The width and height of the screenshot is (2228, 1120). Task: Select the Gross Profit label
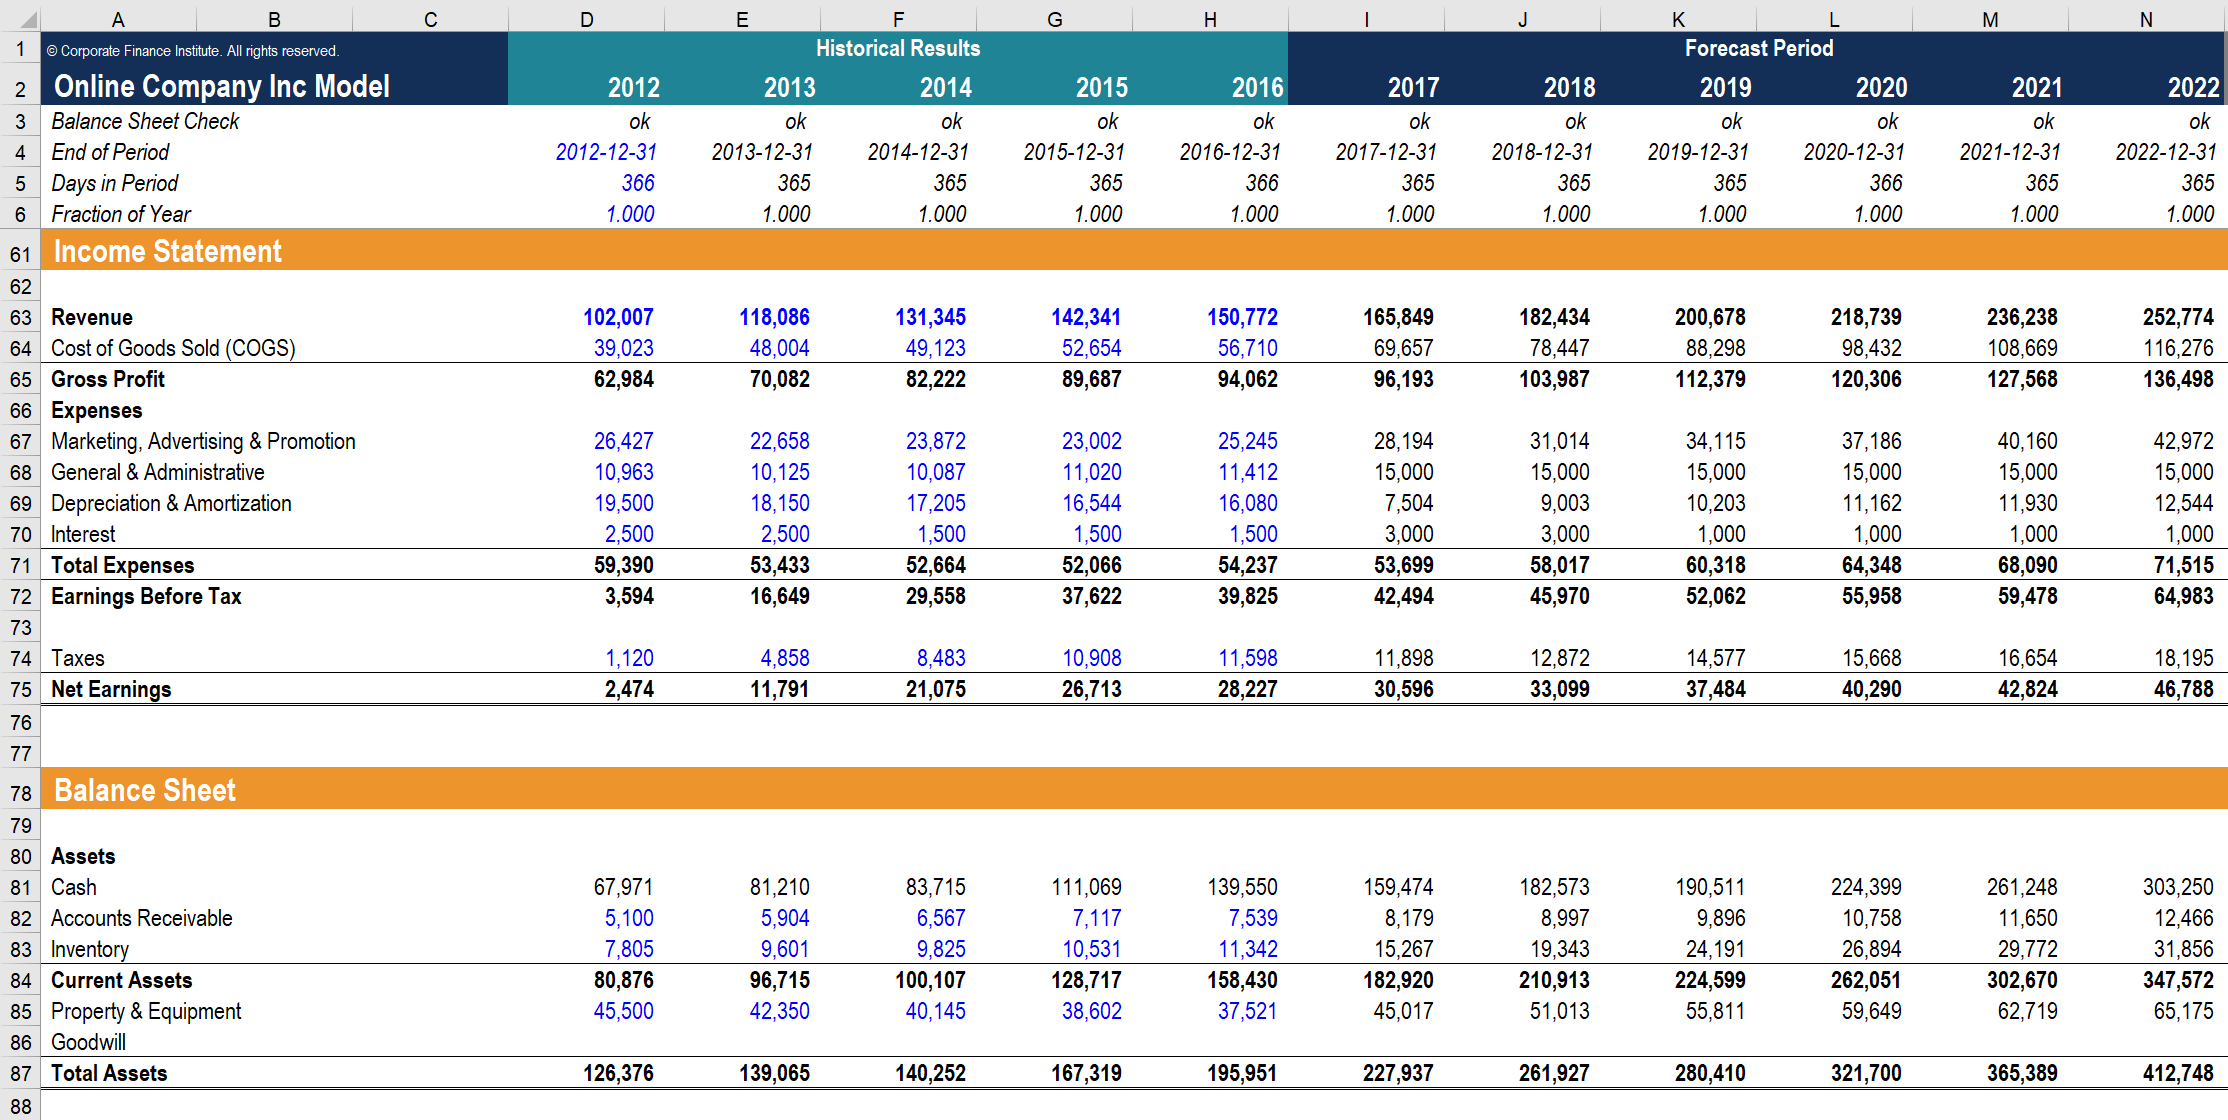pos(108,379)
